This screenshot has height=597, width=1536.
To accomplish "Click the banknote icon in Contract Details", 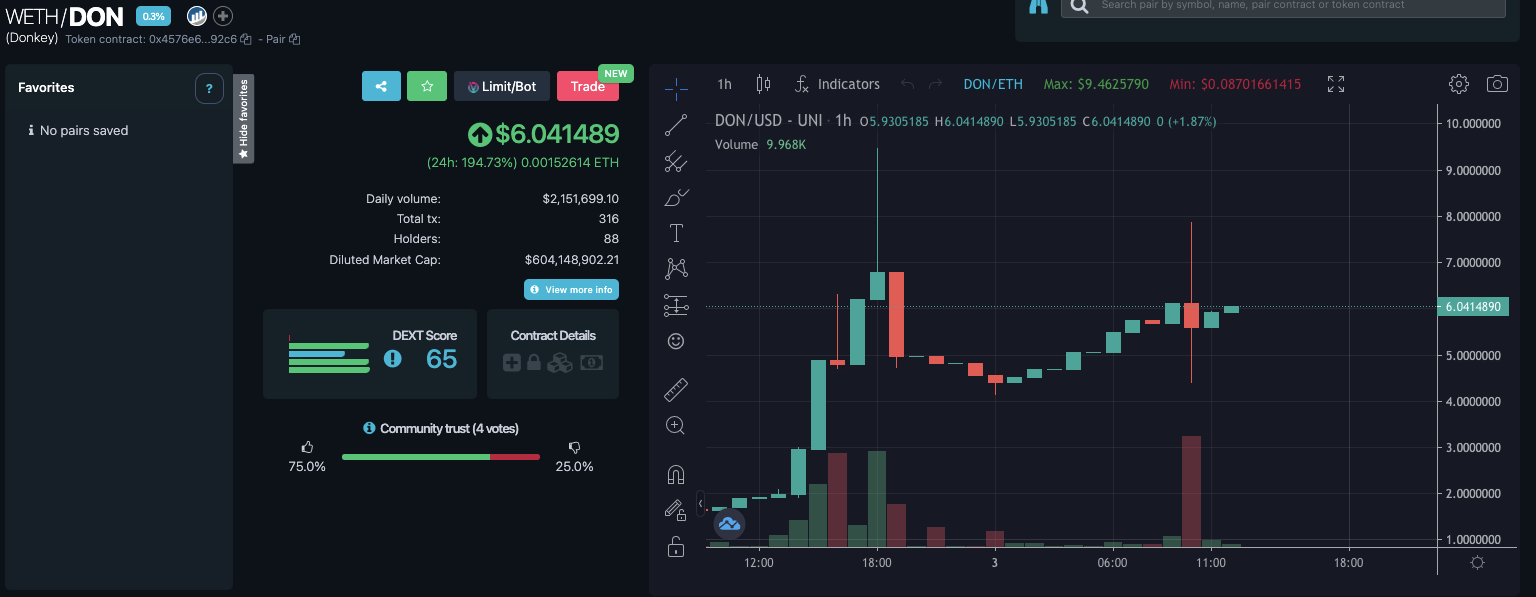I will click(591, 363).
